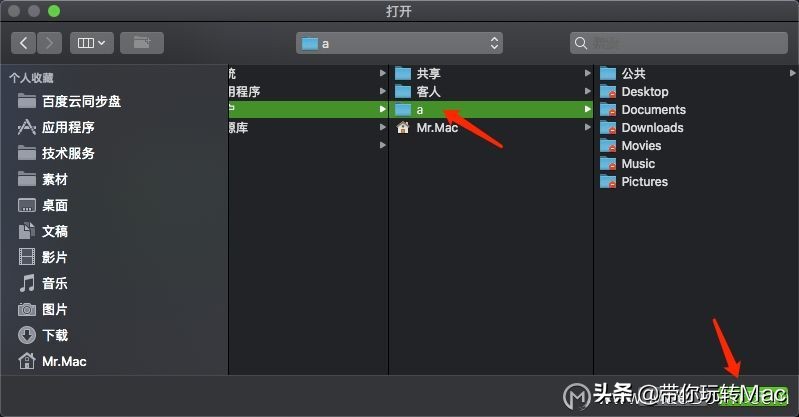
Task: Select 音乐 in the sidebar
Action: tap(55, 283)
